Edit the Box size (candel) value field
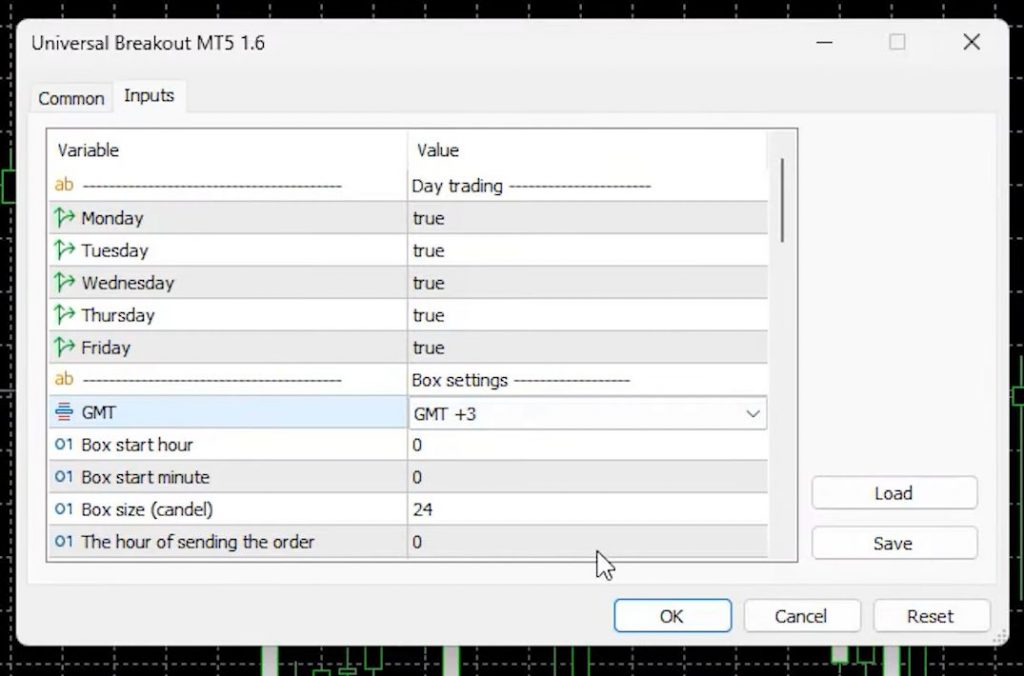Image resolution: width=1024 pixels, height=676 pixels. click(586, 510)
